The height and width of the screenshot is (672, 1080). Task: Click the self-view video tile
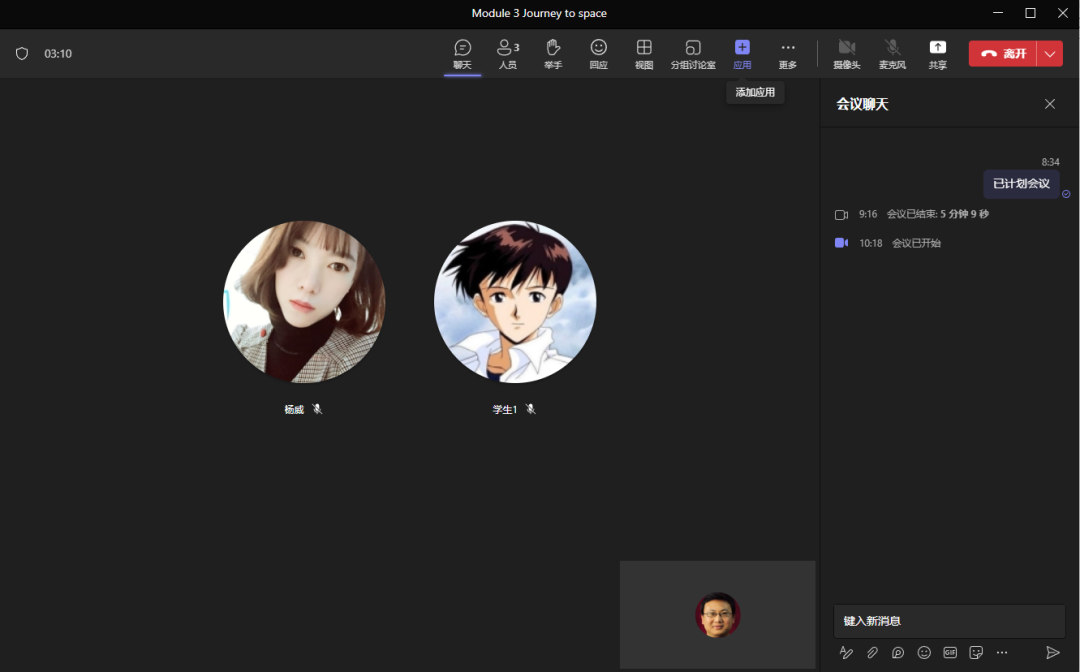point(718,614)
